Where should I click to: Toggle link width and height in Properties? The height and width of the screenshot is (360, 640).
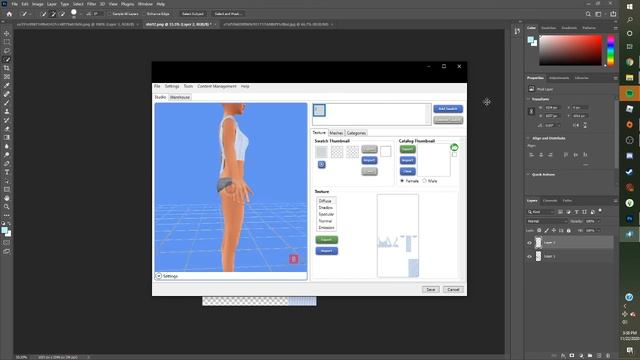[x=531, y=111]
